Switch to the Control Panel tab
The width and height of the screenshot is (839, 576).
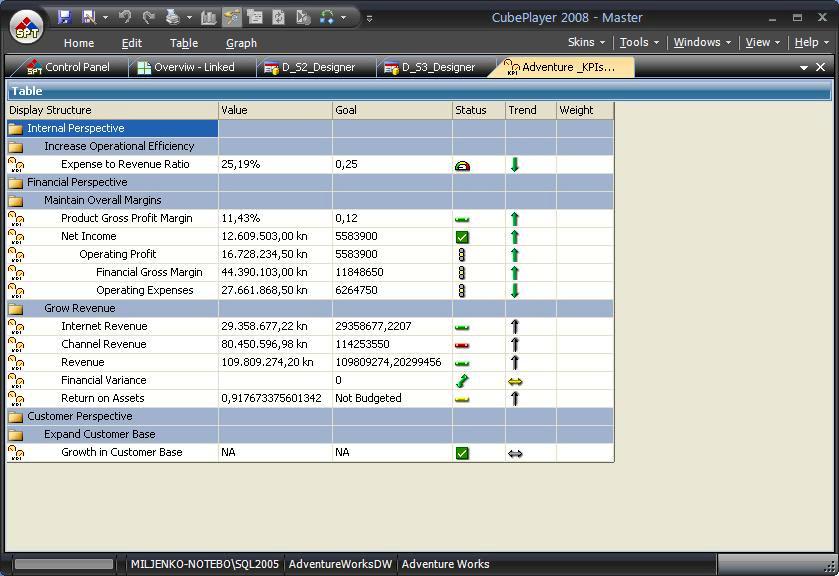tap(68, 67)
